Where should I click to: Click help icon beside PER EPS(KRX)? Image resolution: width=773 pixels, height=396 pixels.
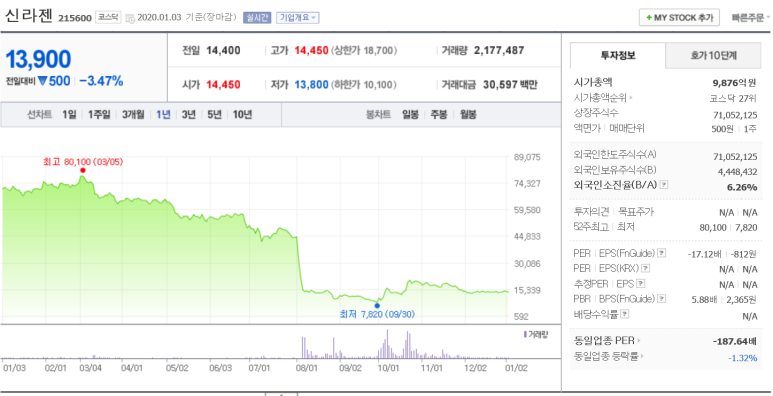pyautogui.click(x=645, y=268)
